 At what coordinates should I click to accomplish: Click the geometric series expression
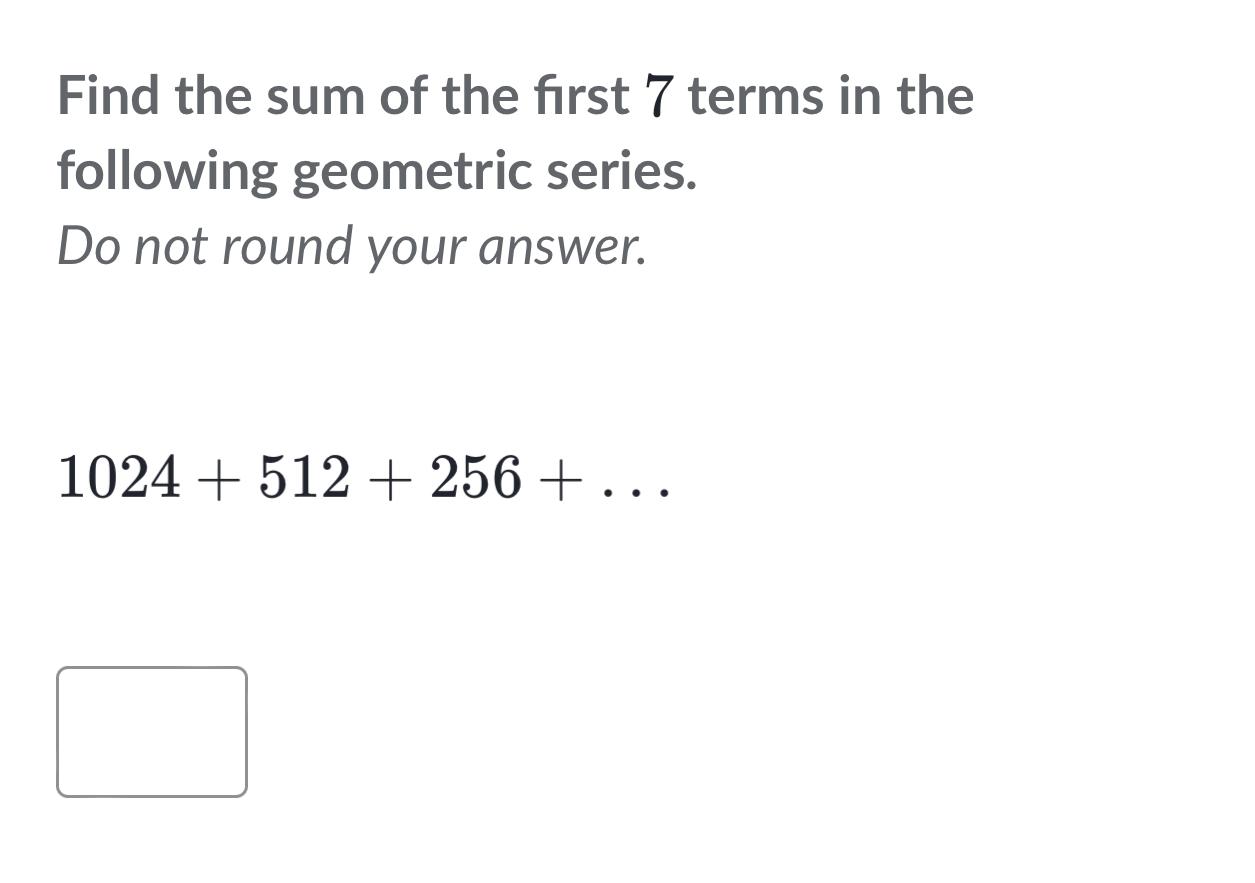(365, 480)
